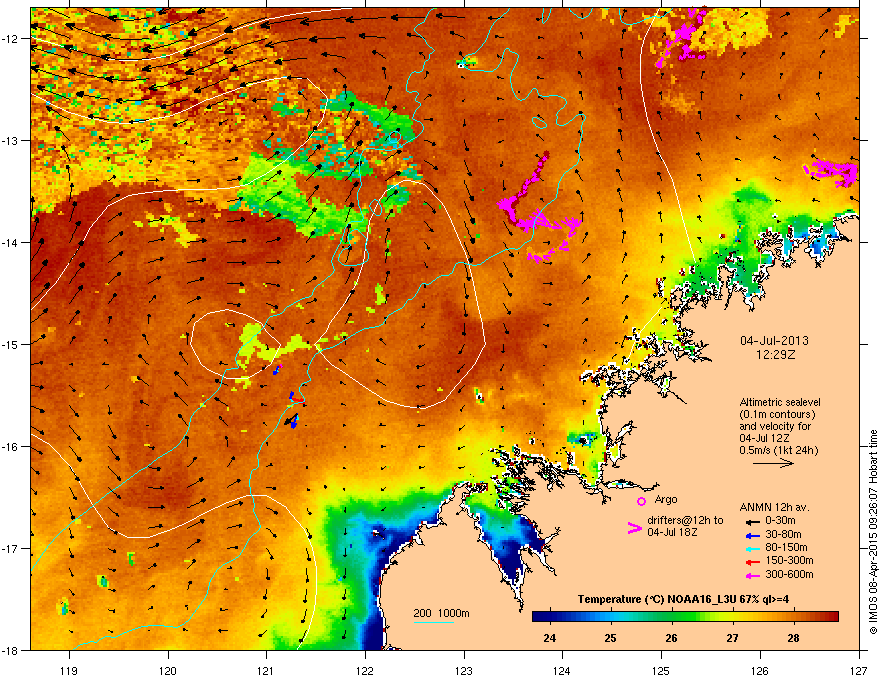Click the 'Altimetric sealevel' caption line
This screenshot has width=880, height=680.
(780, 402)
